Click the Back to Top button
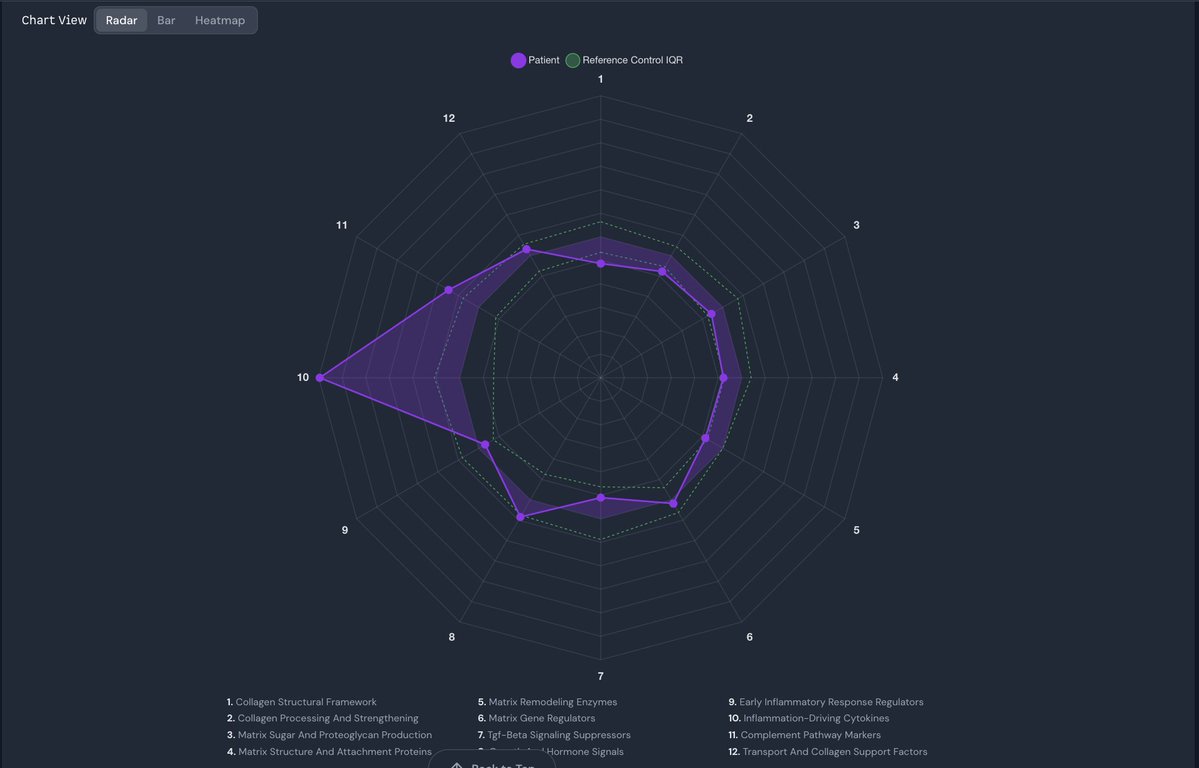This screenshot has height=768, width=1199. 492,761
